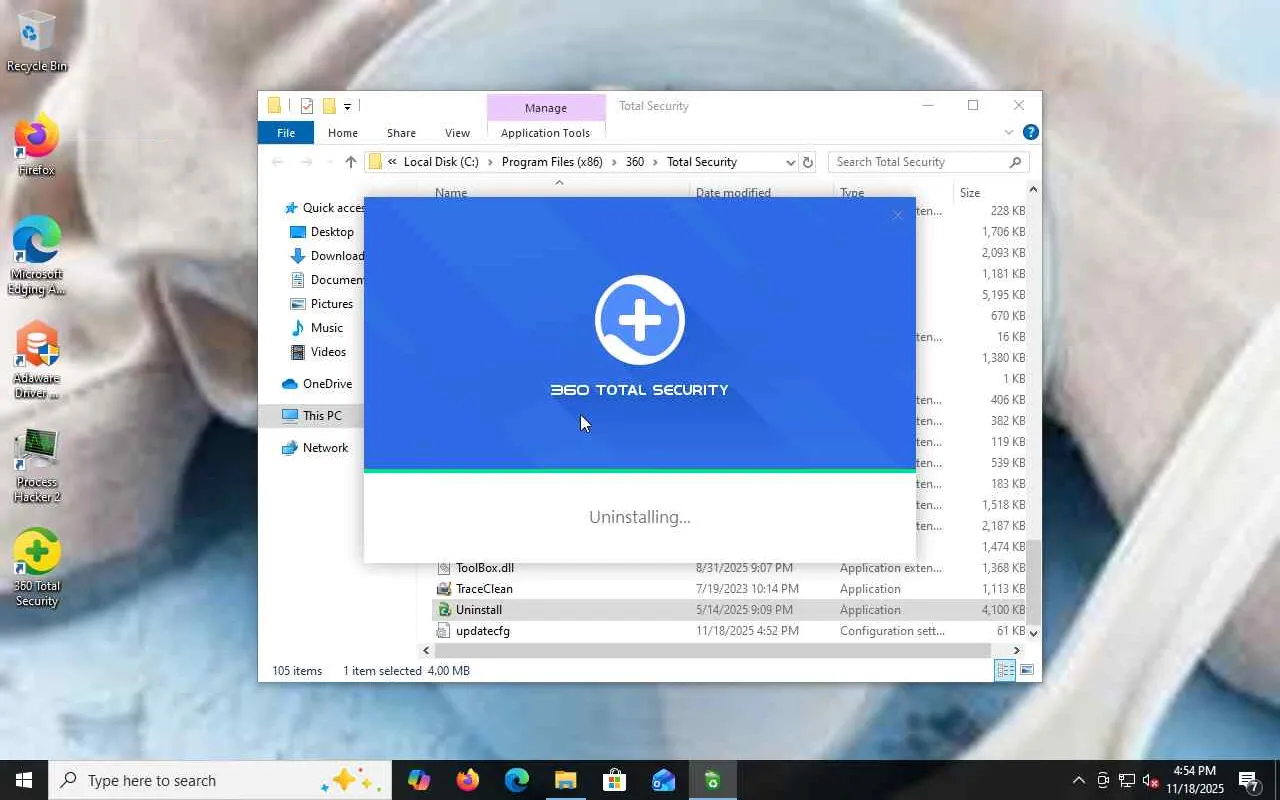
Task: Show hidden system tray icons
Action: point(1078,780)
